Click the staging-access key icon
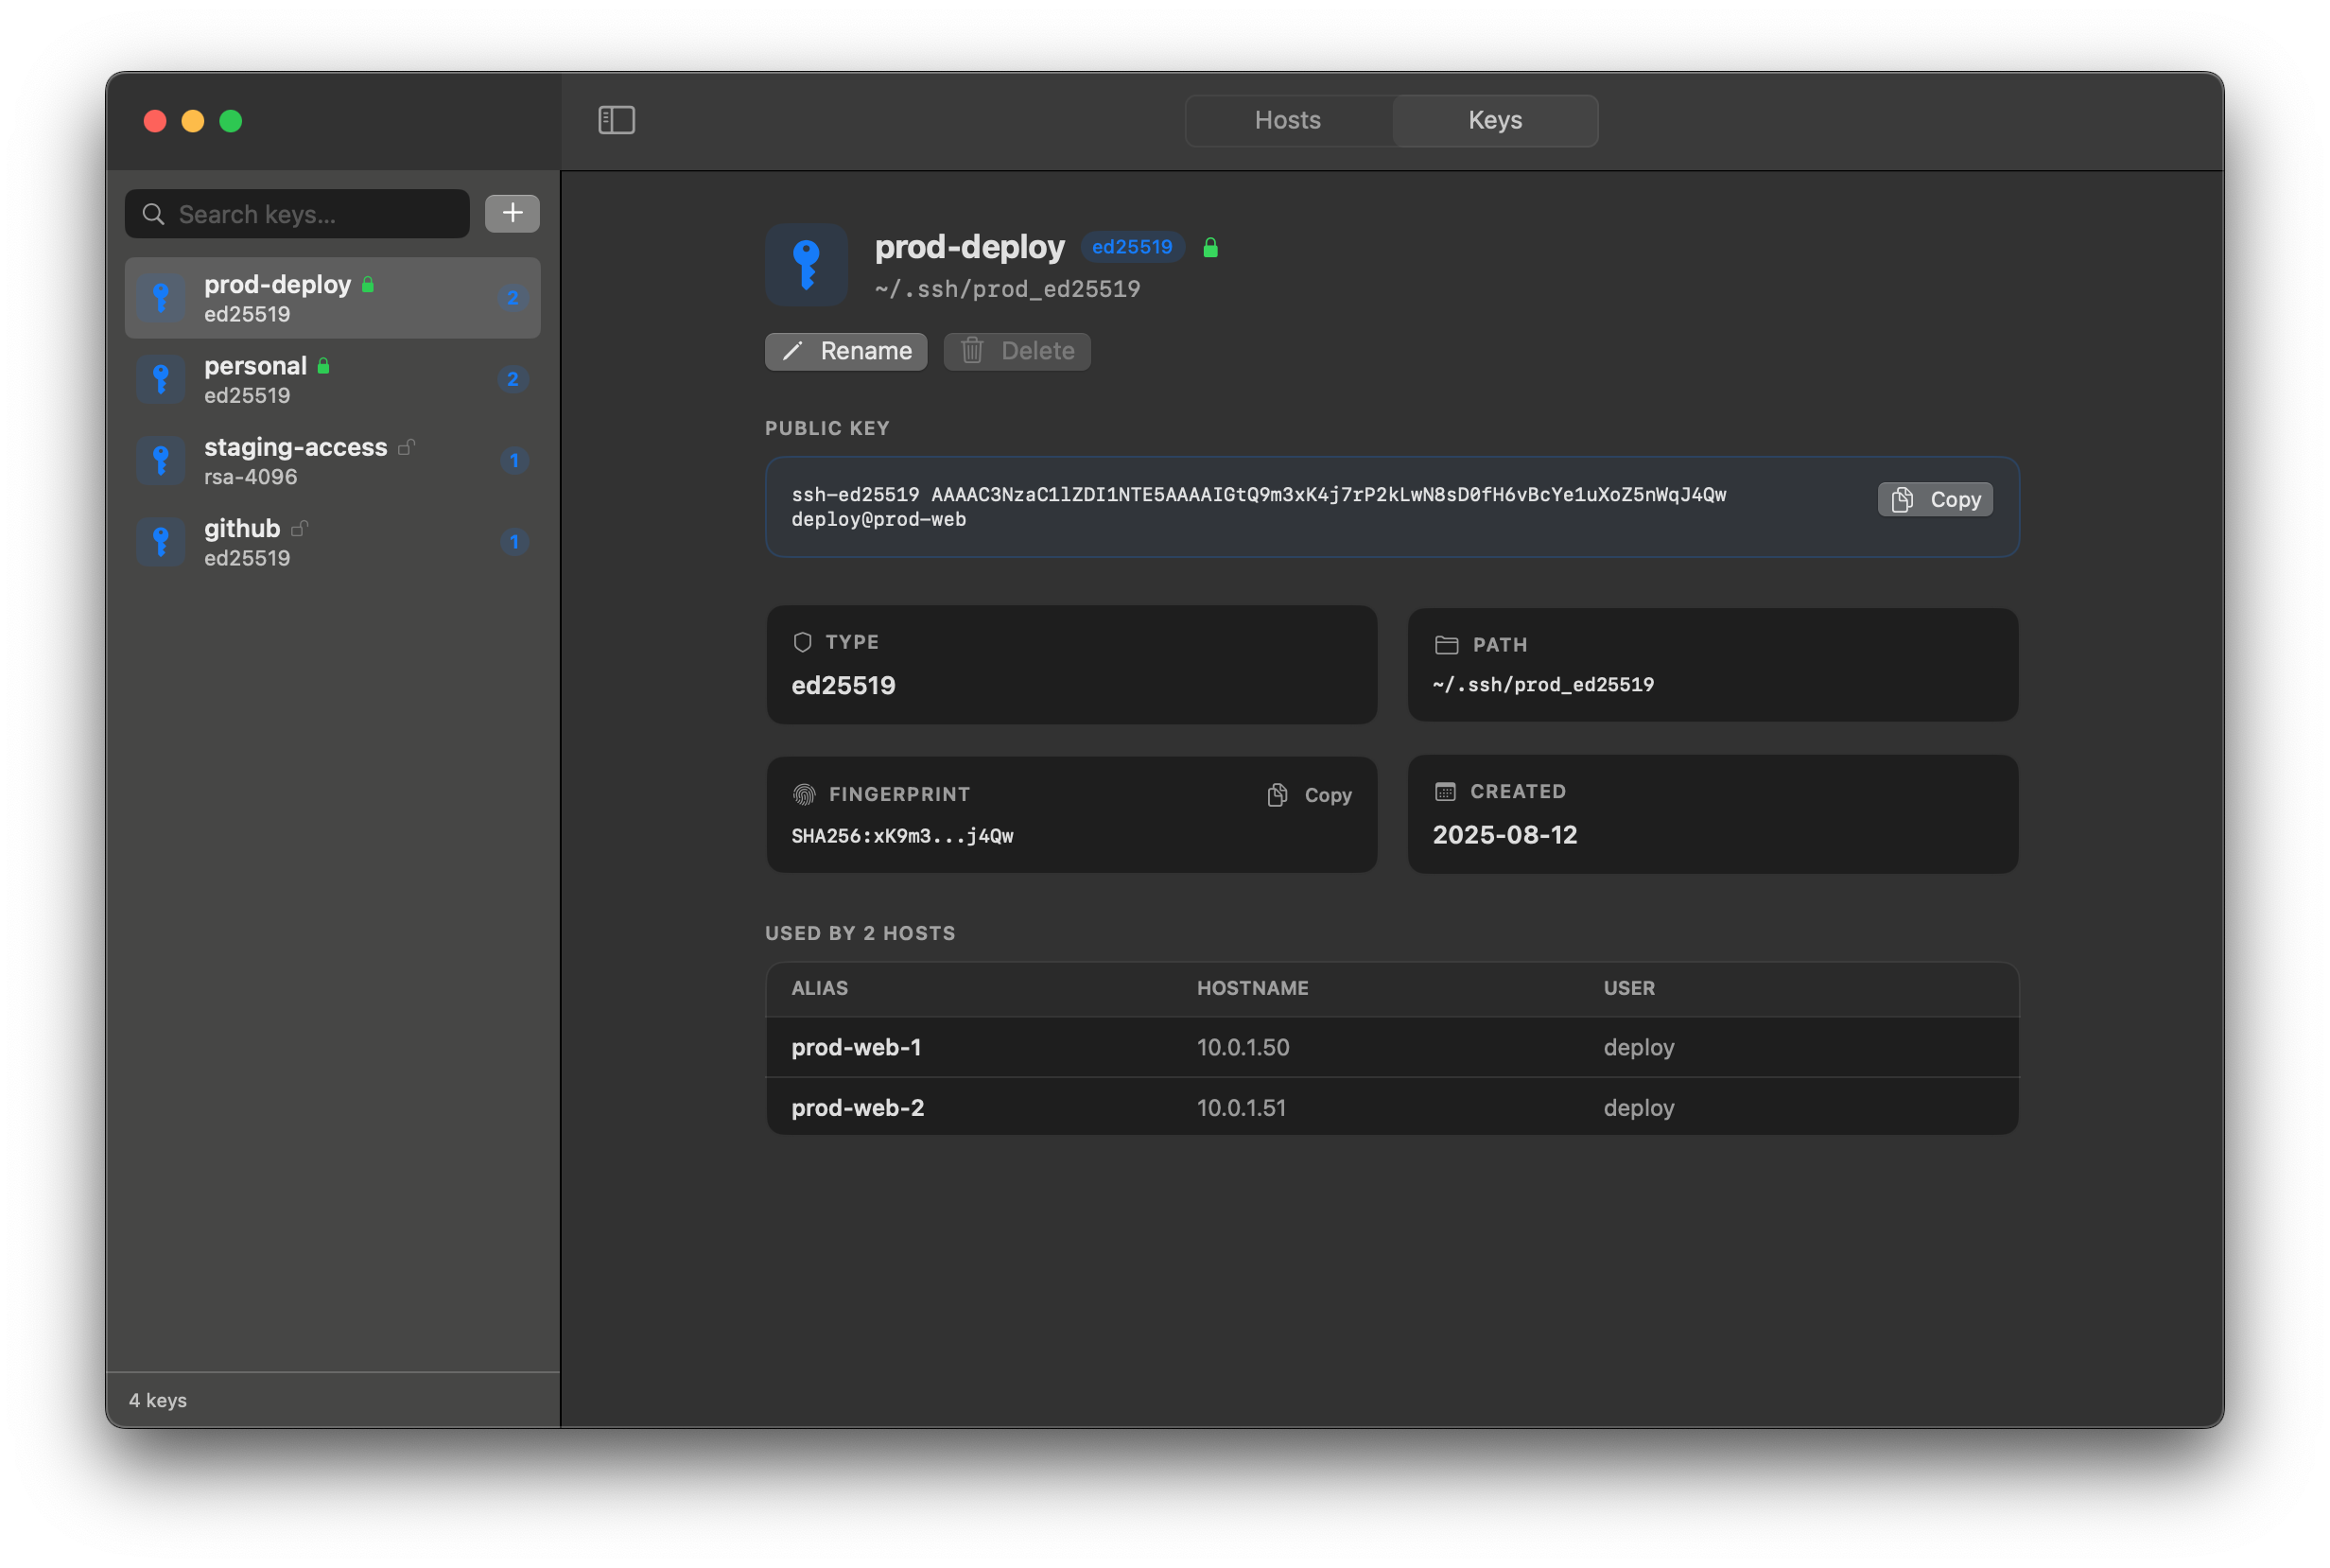The width and height of the screenshot is (2330, 1568). pos(161,461)
